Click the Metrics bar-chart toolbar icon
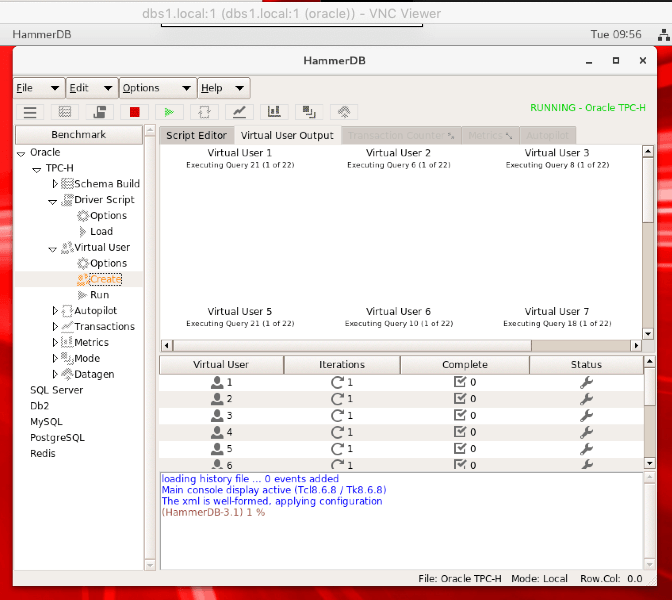The image size is (672, 600). [x=274, y=112]
